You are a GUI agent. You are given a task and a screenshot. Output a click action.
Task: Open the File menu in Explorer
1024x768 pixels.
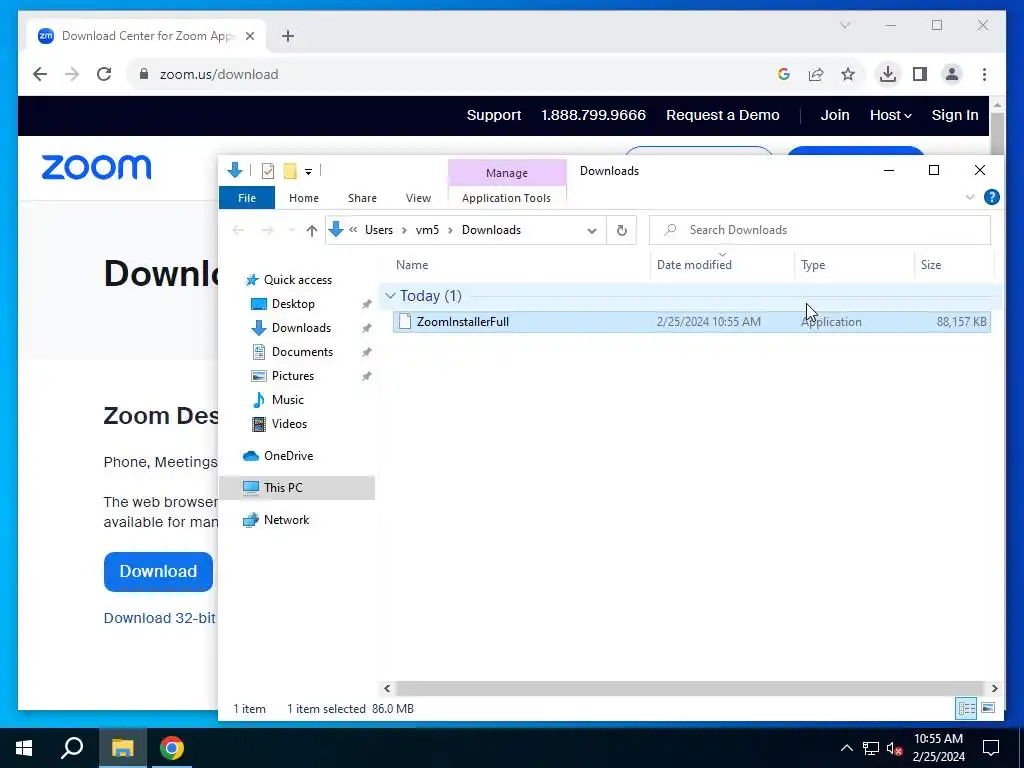(247, 198)
